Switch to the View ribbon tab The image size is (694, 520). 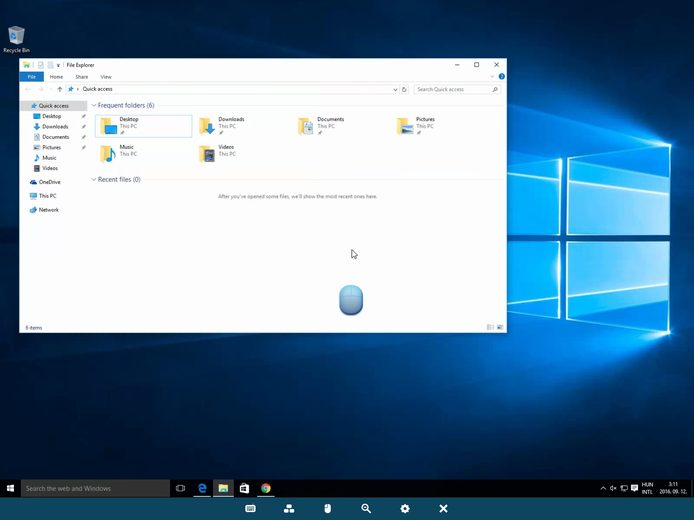pyautogui.click(x=106, y=77)
